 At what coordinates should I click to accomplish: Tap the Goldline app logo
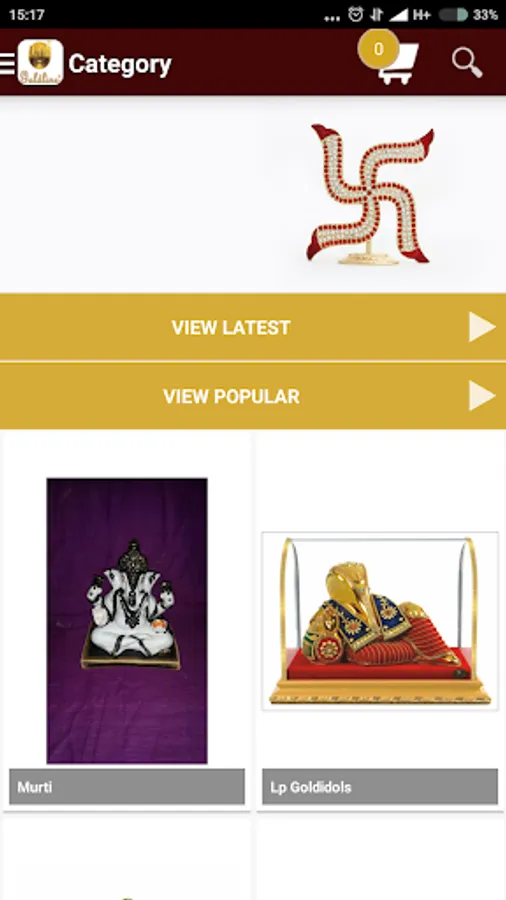click(x=40, y=63)
